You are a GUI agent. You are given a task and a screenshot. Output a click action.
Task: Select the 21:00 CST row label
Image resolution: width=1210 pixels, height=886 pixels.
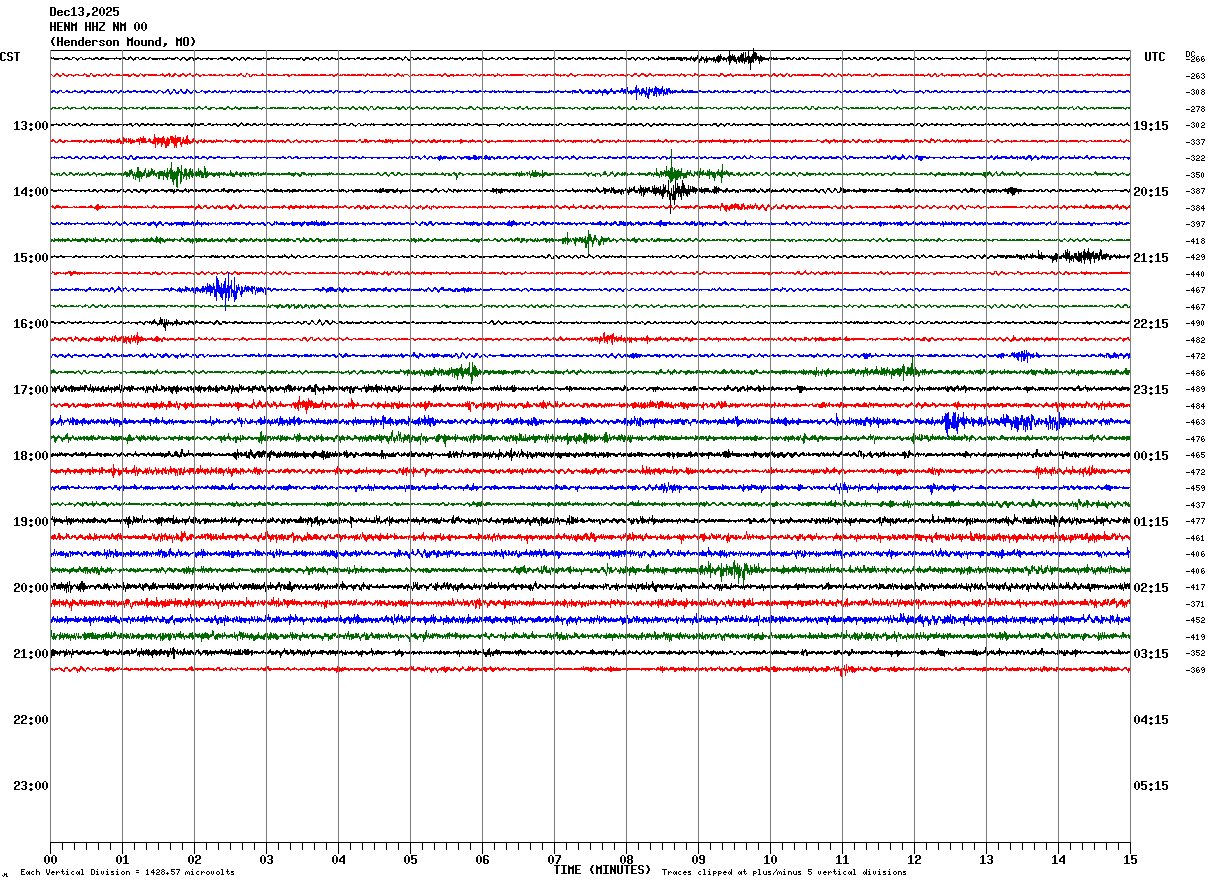tap(30, 654)
